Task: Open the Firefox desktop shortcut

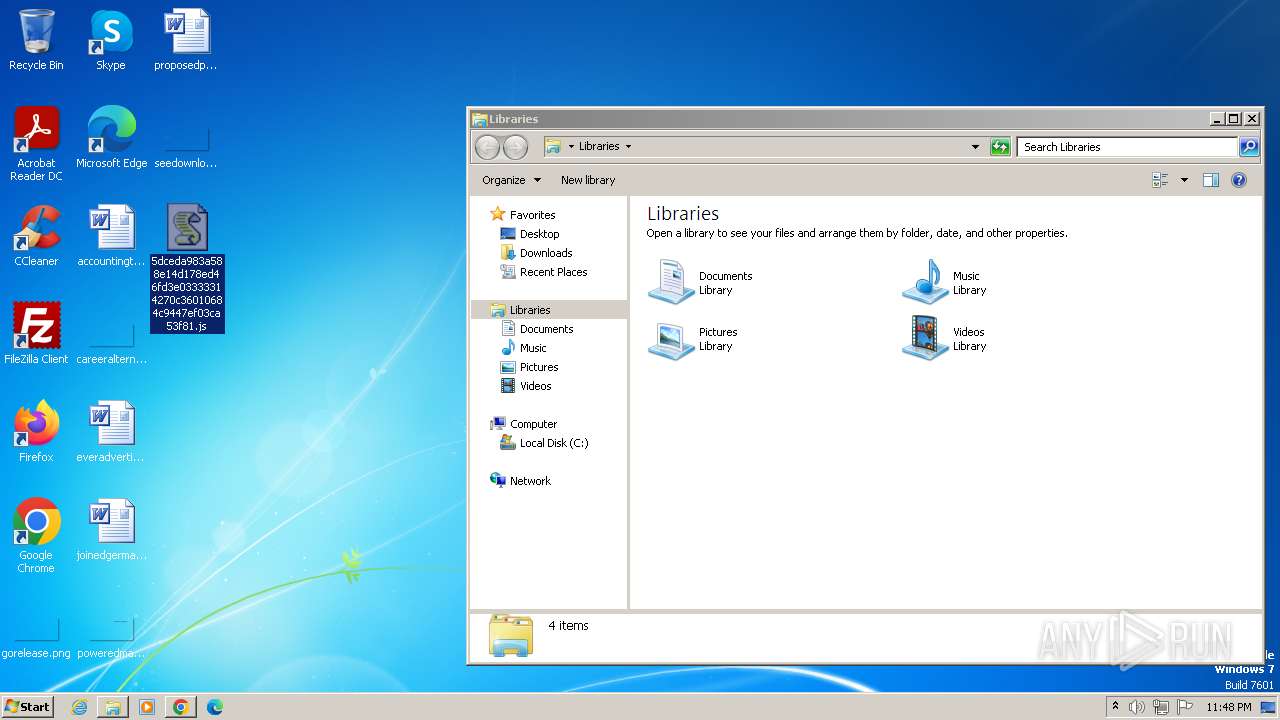Action: coord(36,432)
